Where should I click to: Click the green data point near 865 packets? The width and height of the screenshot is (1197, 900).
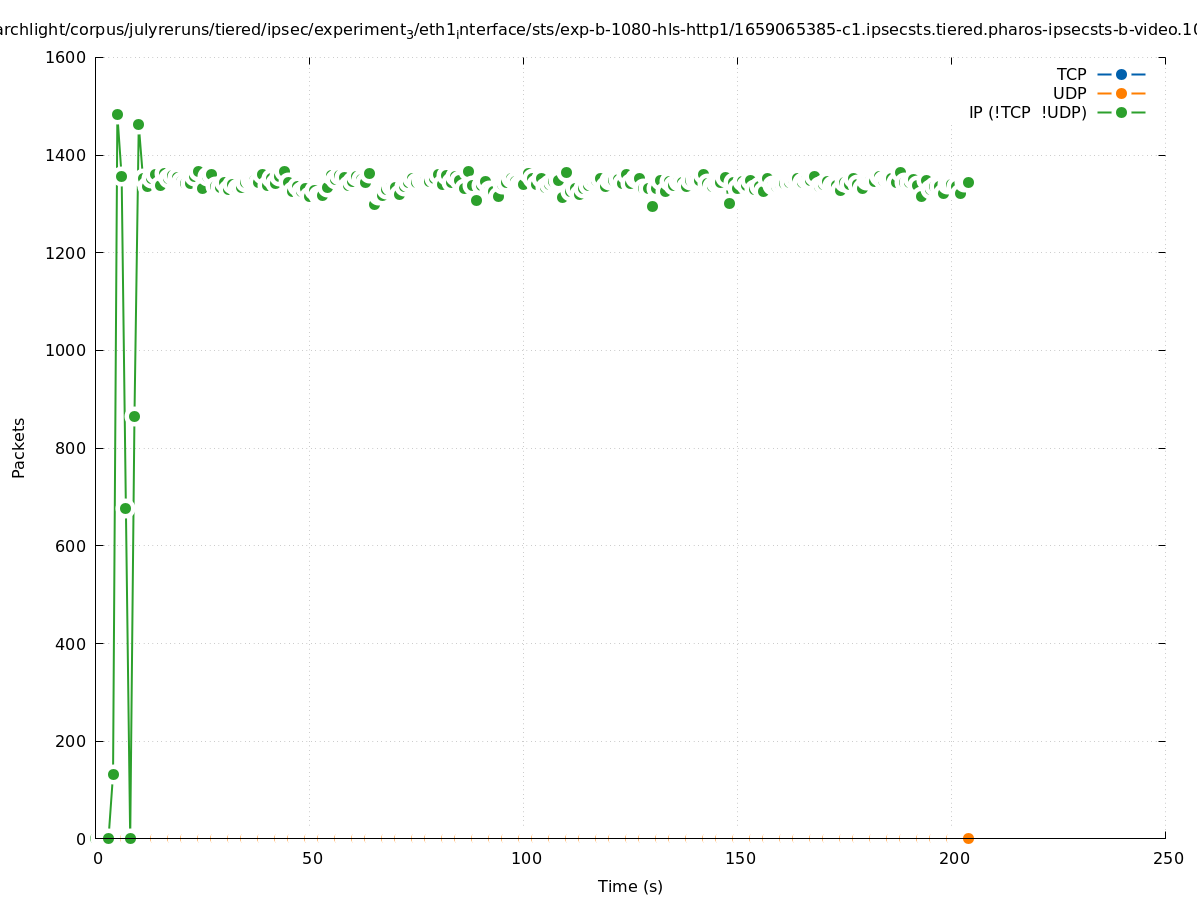[x=134, y=416]
